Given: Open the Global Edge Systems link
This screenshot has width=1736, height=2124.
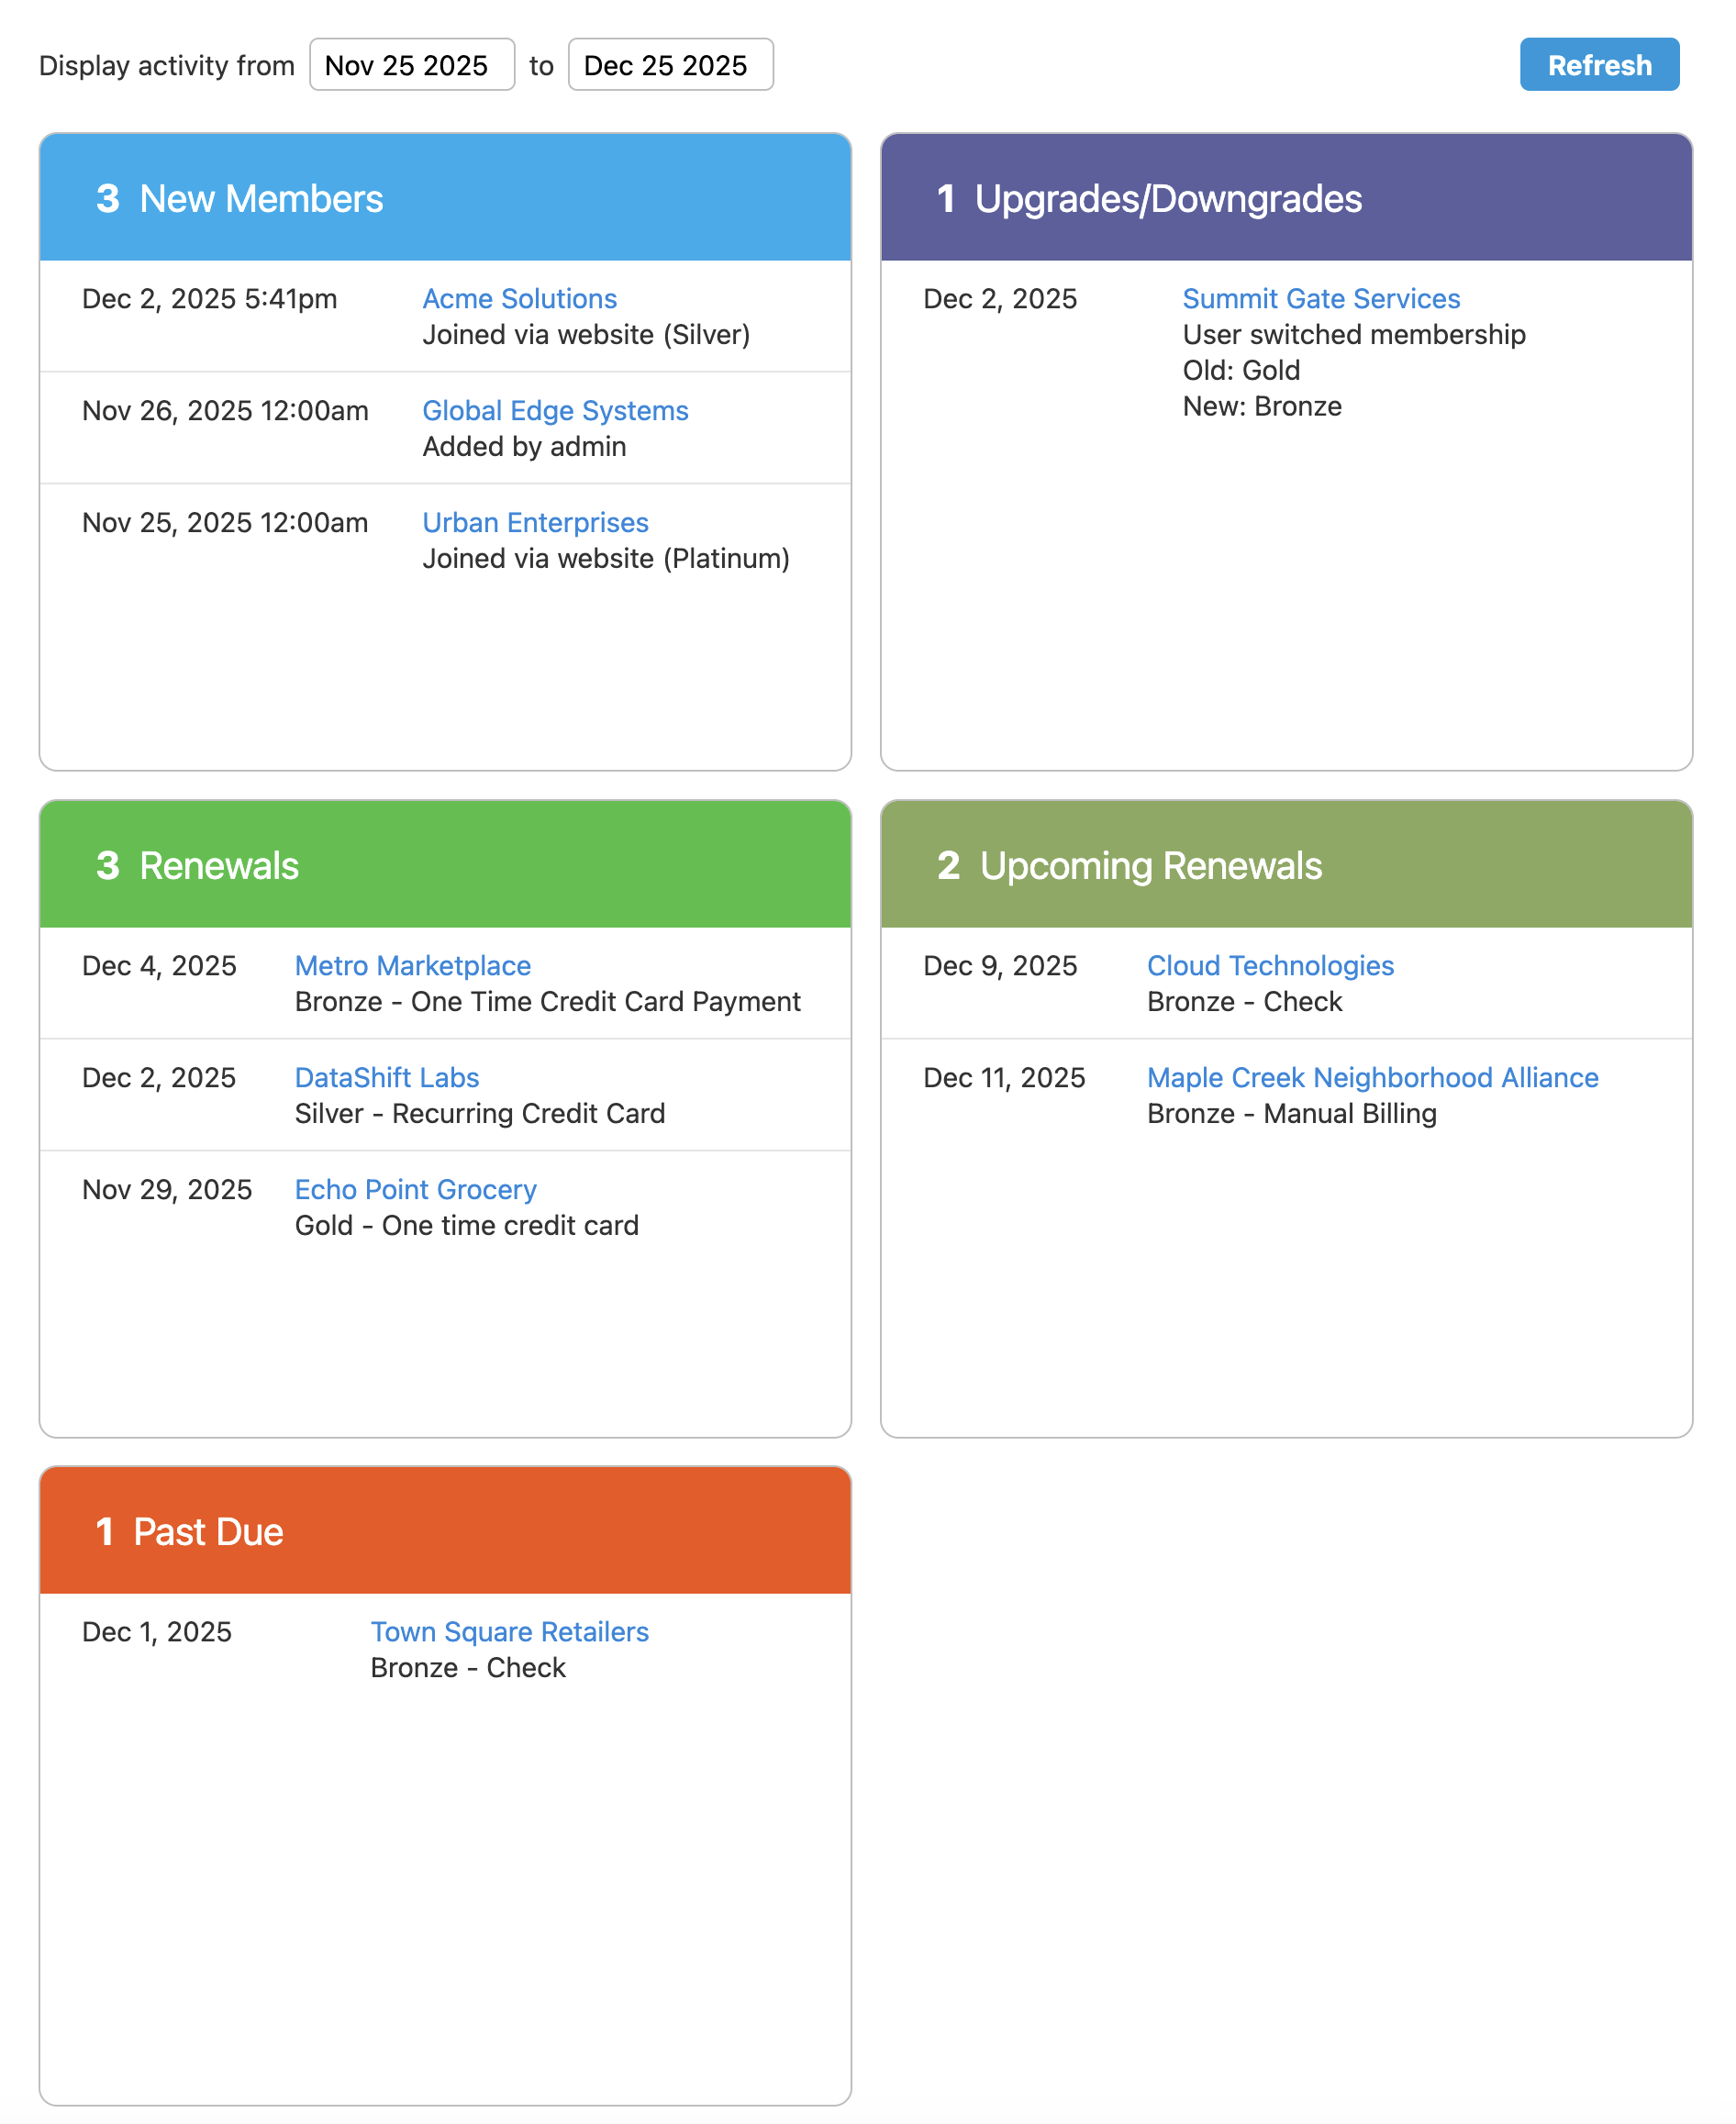Looking at the screenshot, I should click(555, 411).
